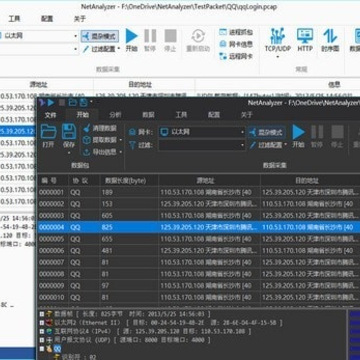
Task: Switch to the 关于 tab in light window
Action: (x=80, y=19)
